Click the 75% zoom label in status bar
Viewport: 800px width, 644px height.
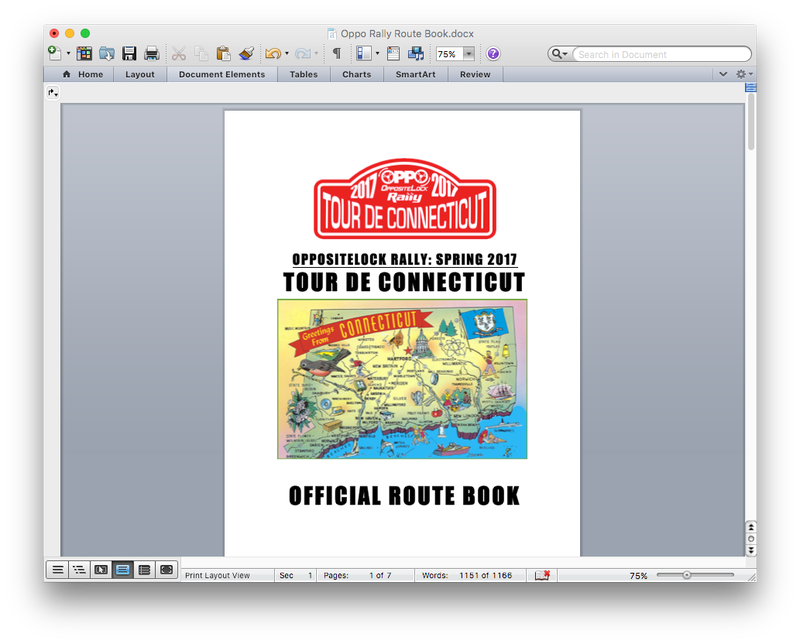click(638, 576)
